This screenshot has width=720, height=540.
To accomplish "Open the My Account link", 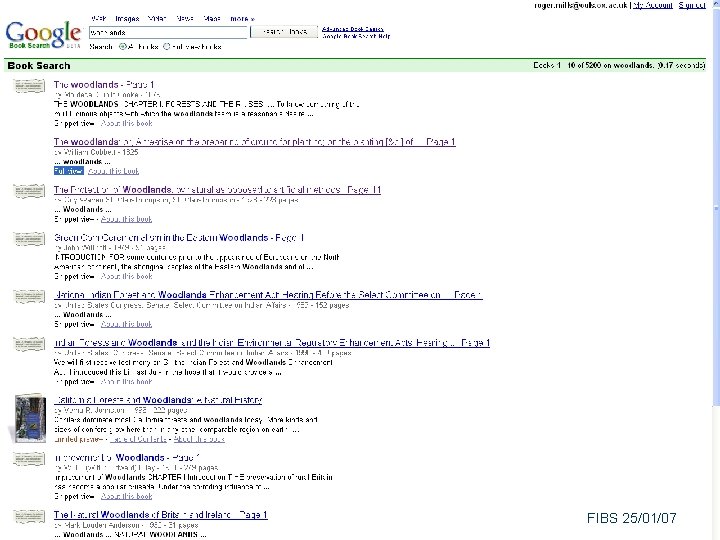I will pyautogui.click(x=652, y=5).
